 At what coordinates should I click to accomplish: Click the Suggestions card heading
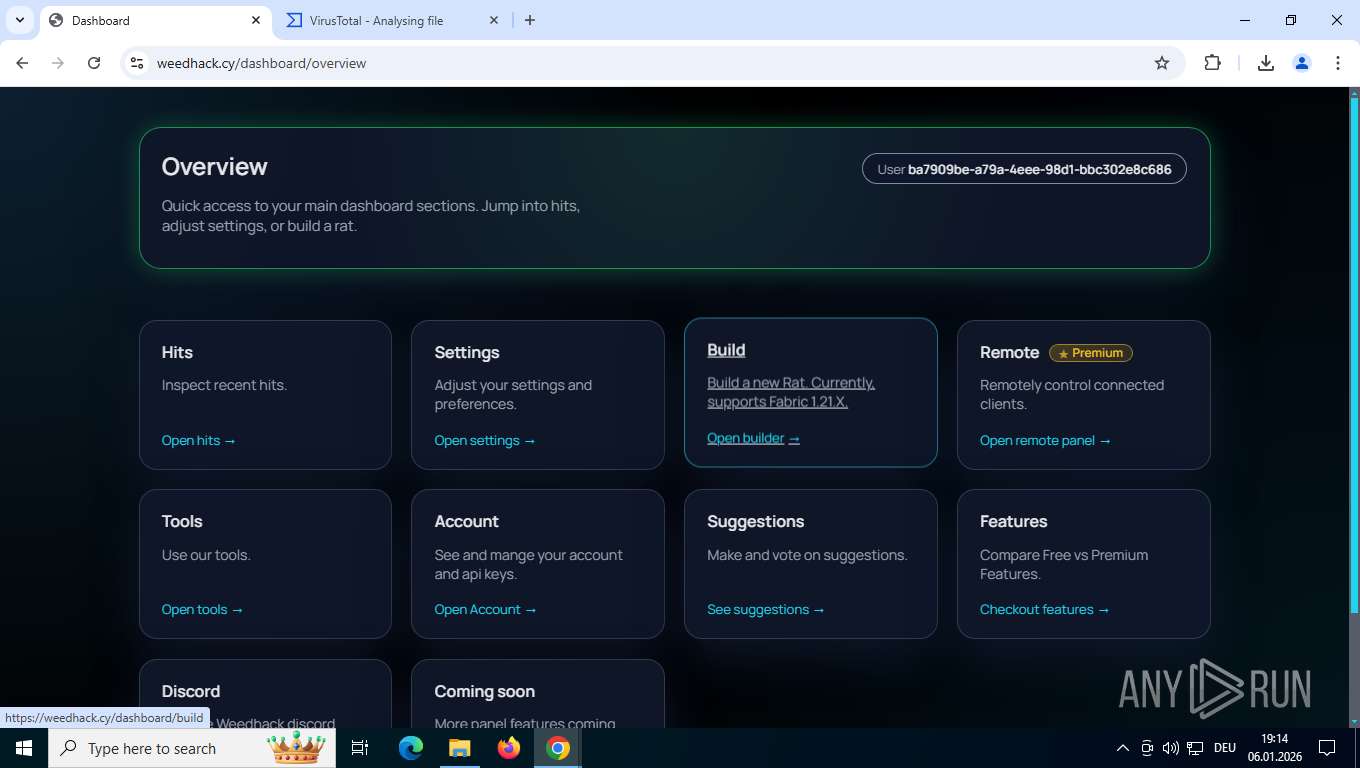(x=755, y=521)
